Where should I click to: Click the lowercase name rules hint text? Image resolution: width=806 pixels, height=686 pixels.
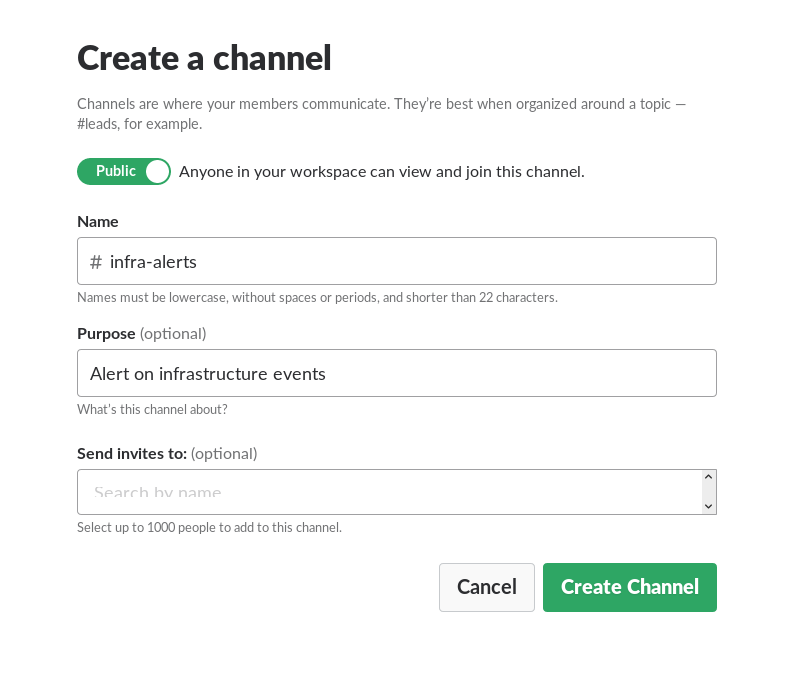point(317,297)
